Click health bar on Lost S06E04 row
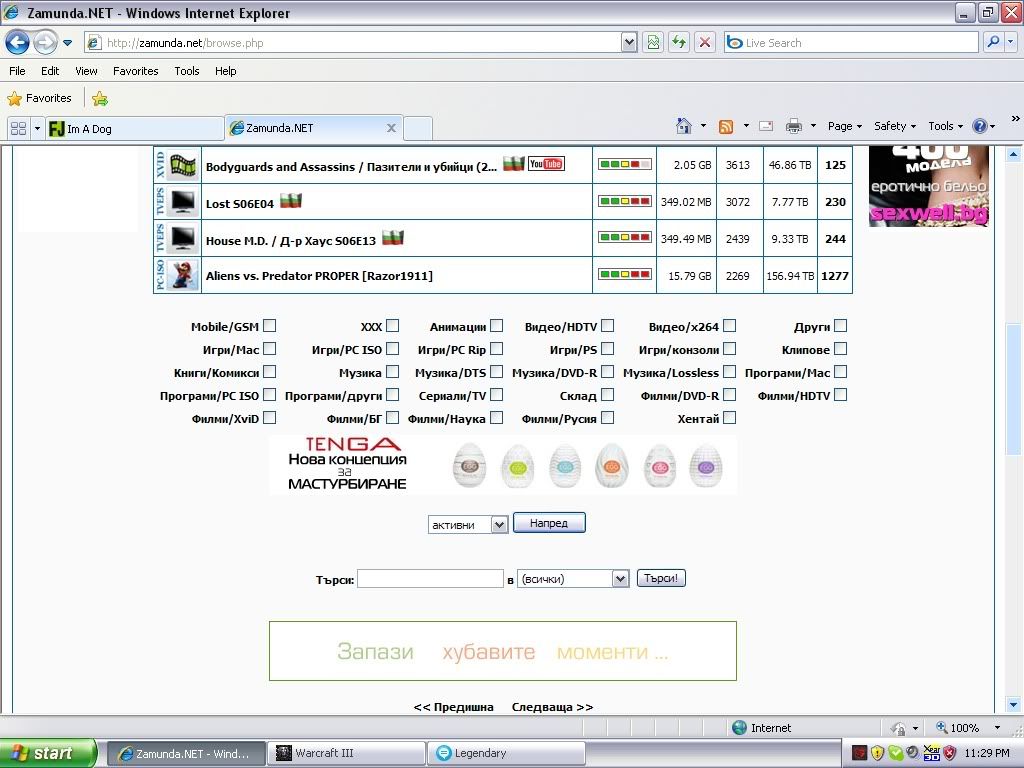Image resolution: width=1024 pixels, height=768 pixels. [625, 201]
